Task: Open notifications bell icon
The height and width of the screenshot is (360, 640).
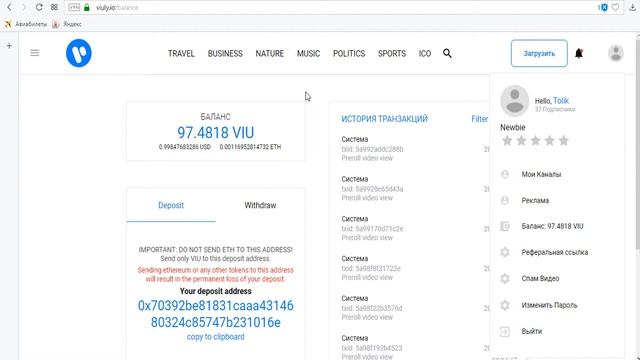Action: coord(579,53)
